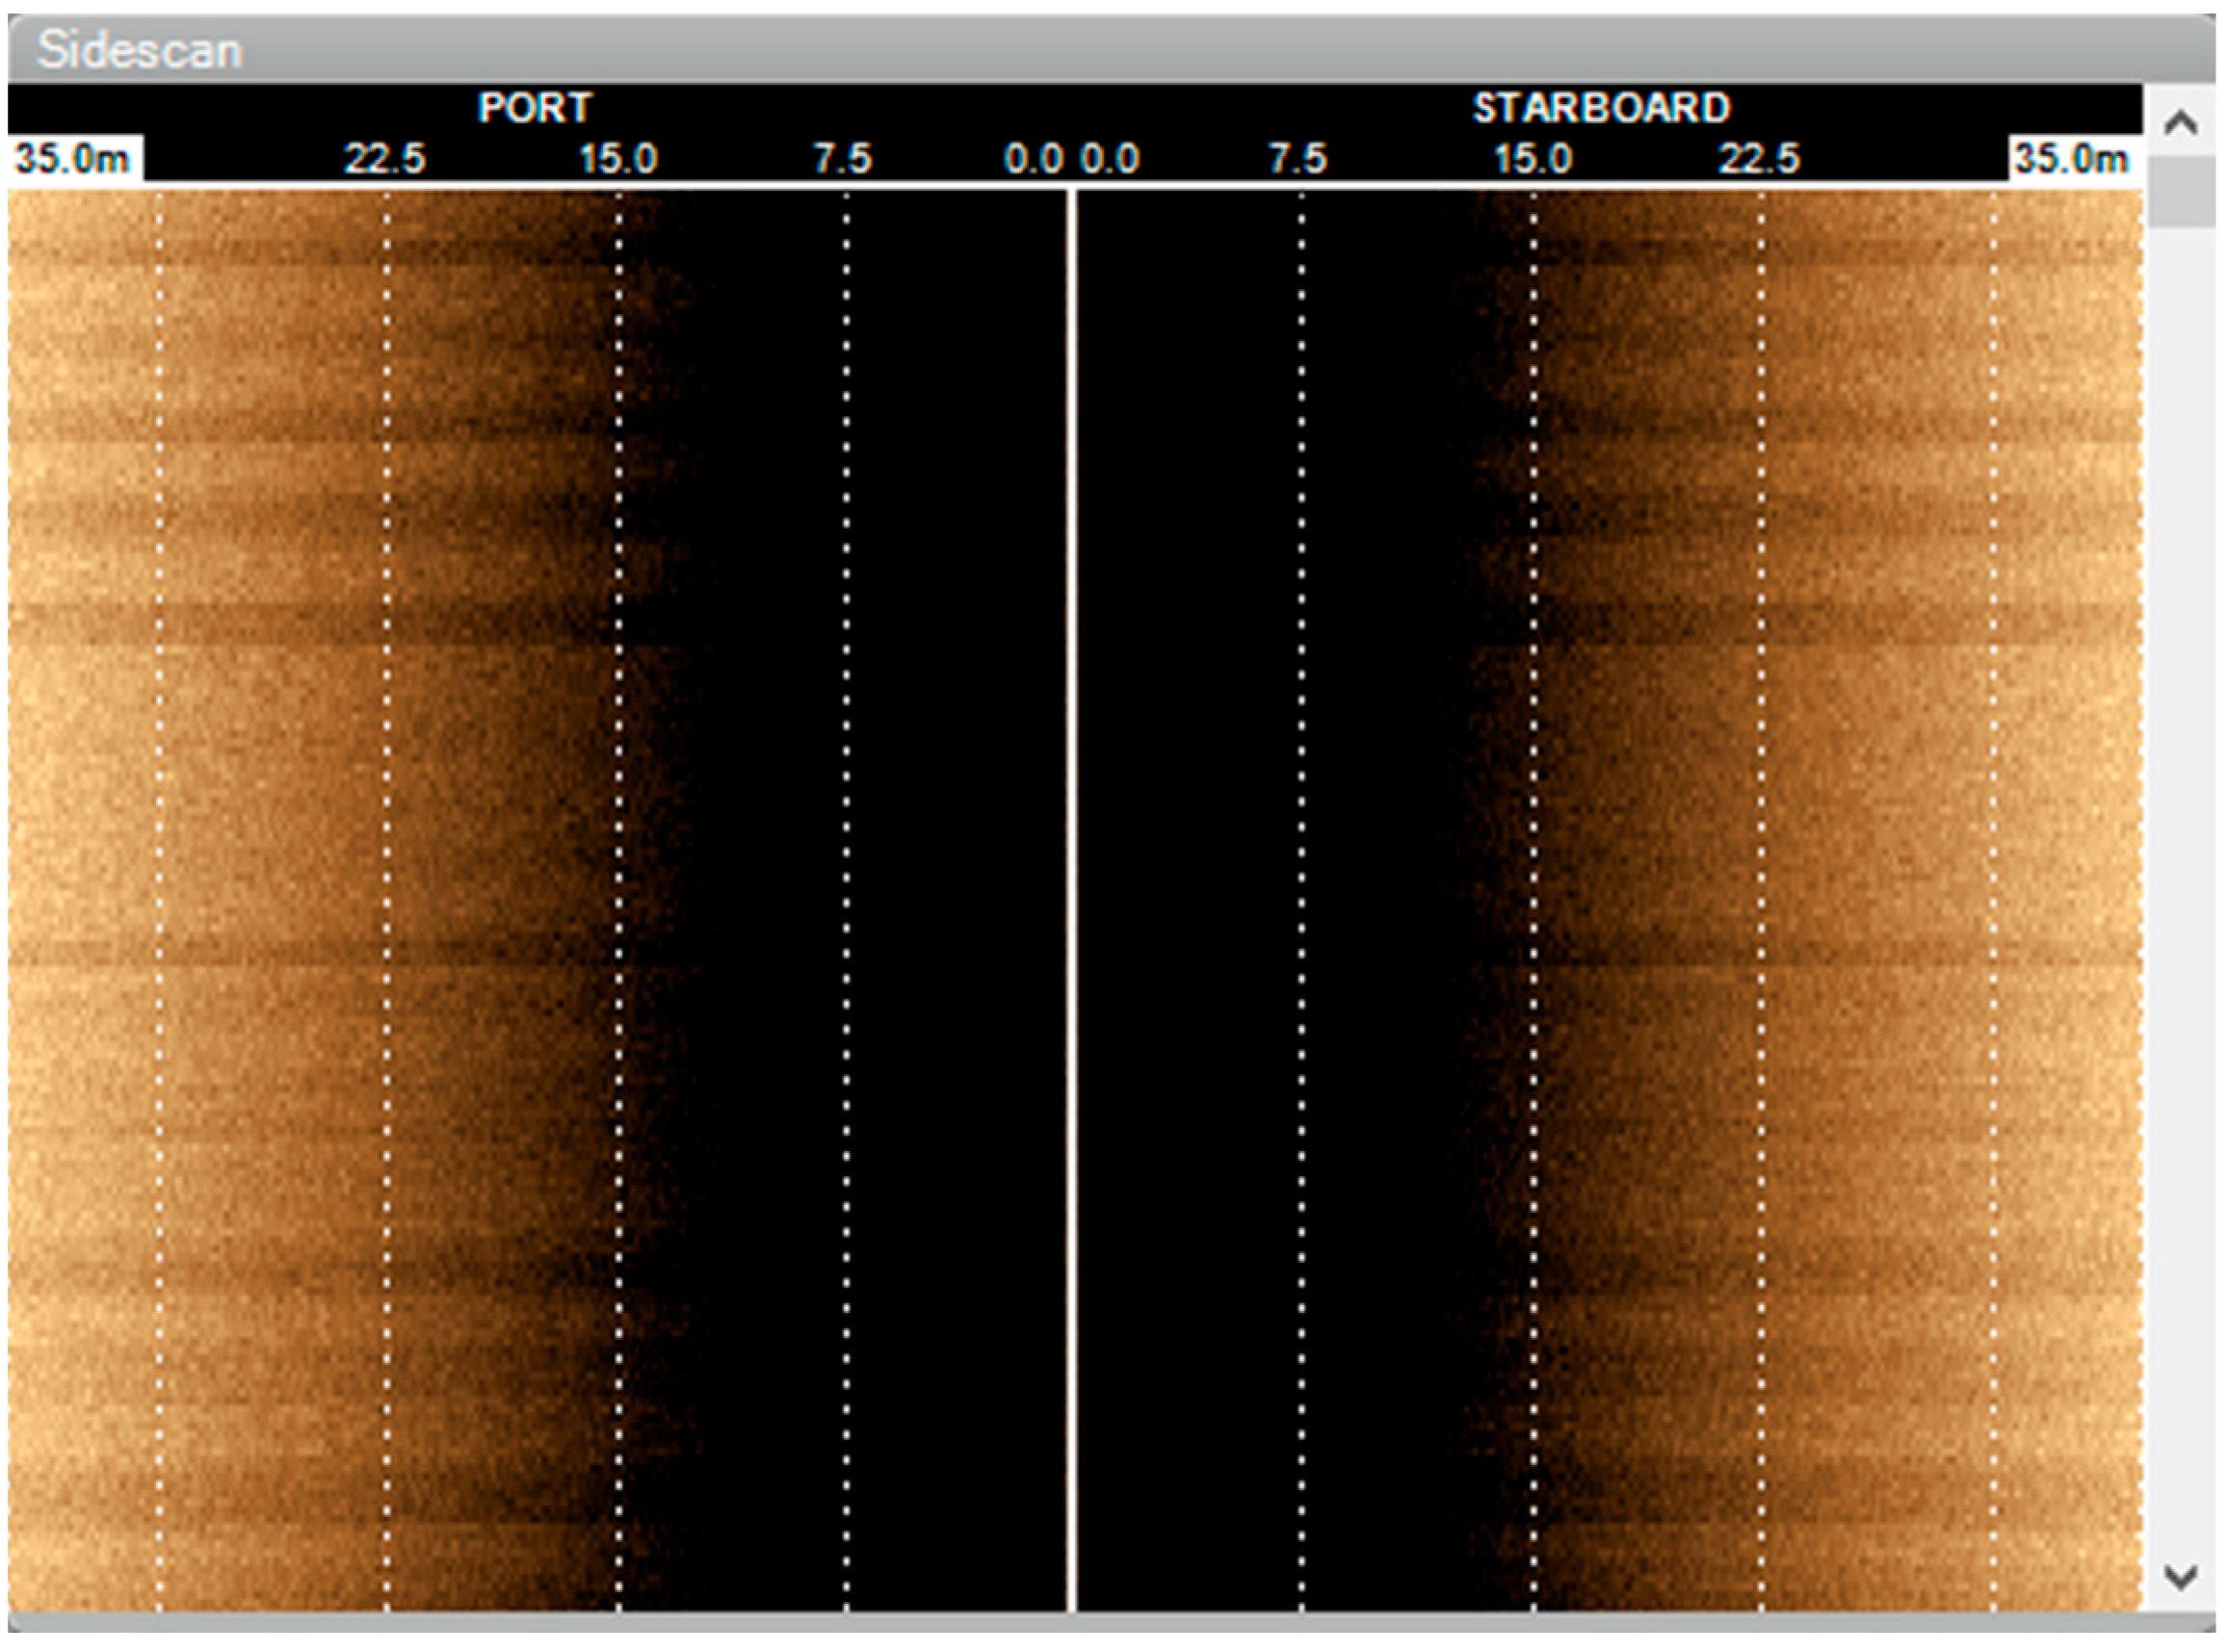
Task: Click the starboard 35.0m range label
Action: point(2072,159)
